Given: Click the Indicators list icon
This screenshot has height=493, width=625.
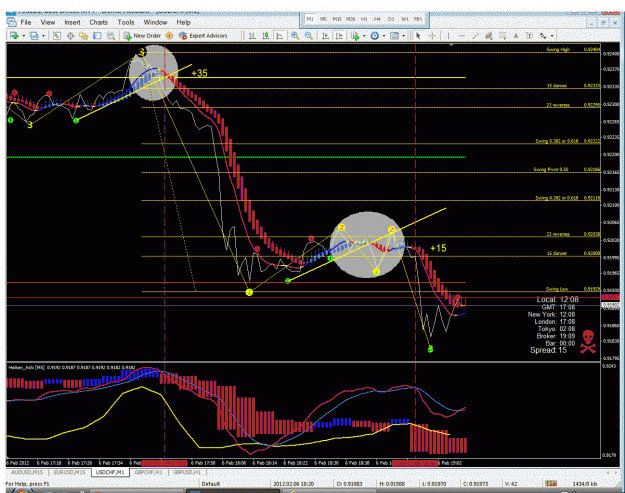Looking at the screenshot, I should pos(355,36).
